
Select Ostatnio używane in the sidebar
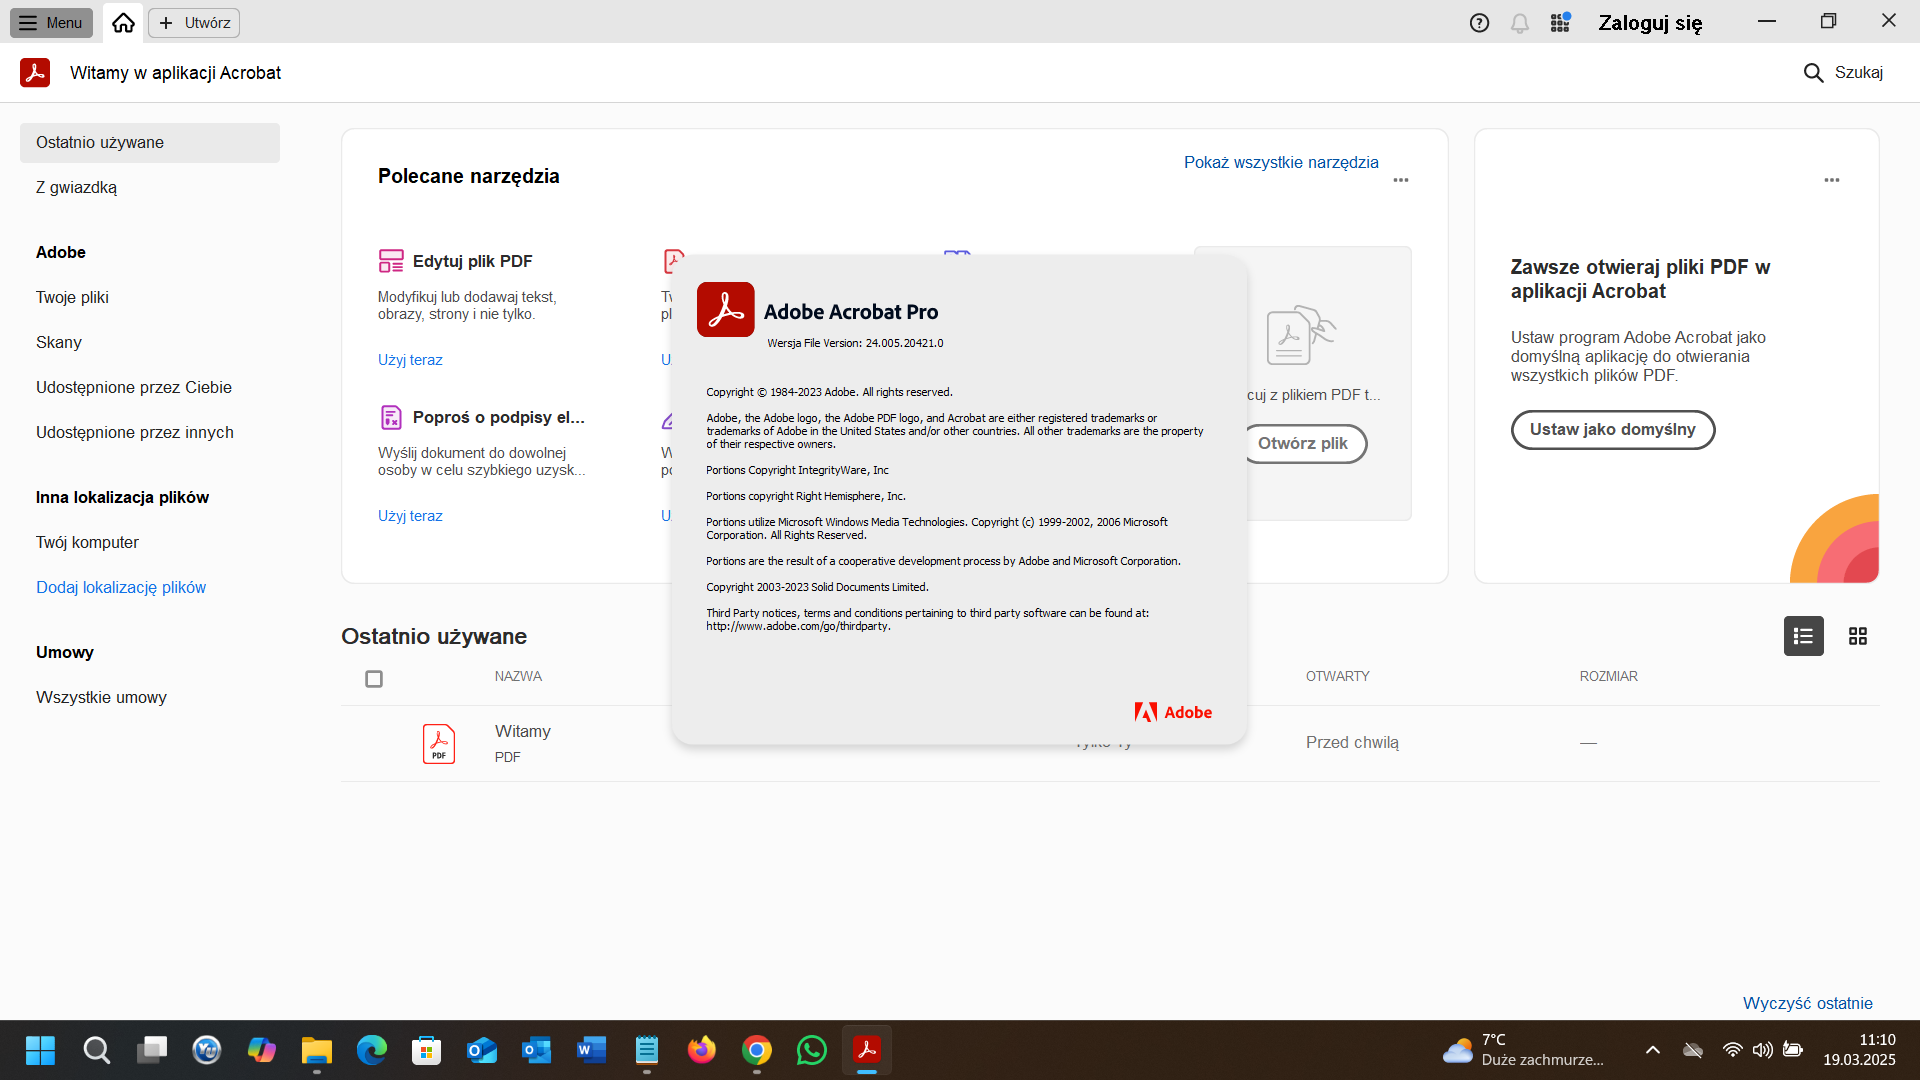tap(150, 143)
